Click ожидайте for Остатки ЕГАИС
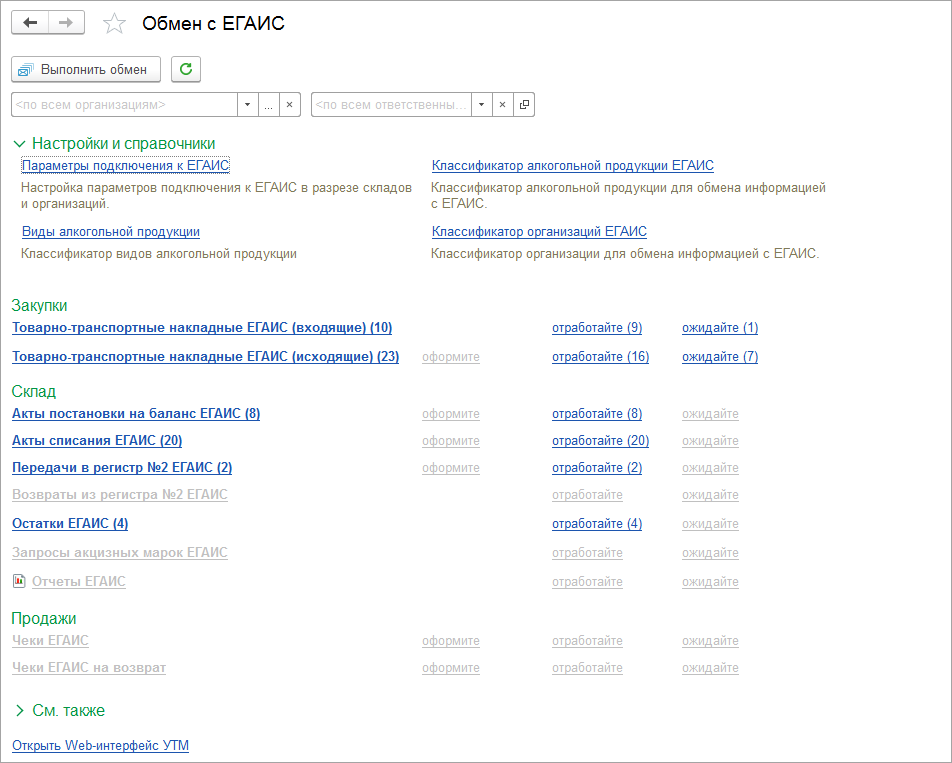This screenshot has height=763, width=952. (x=710, y=524)
